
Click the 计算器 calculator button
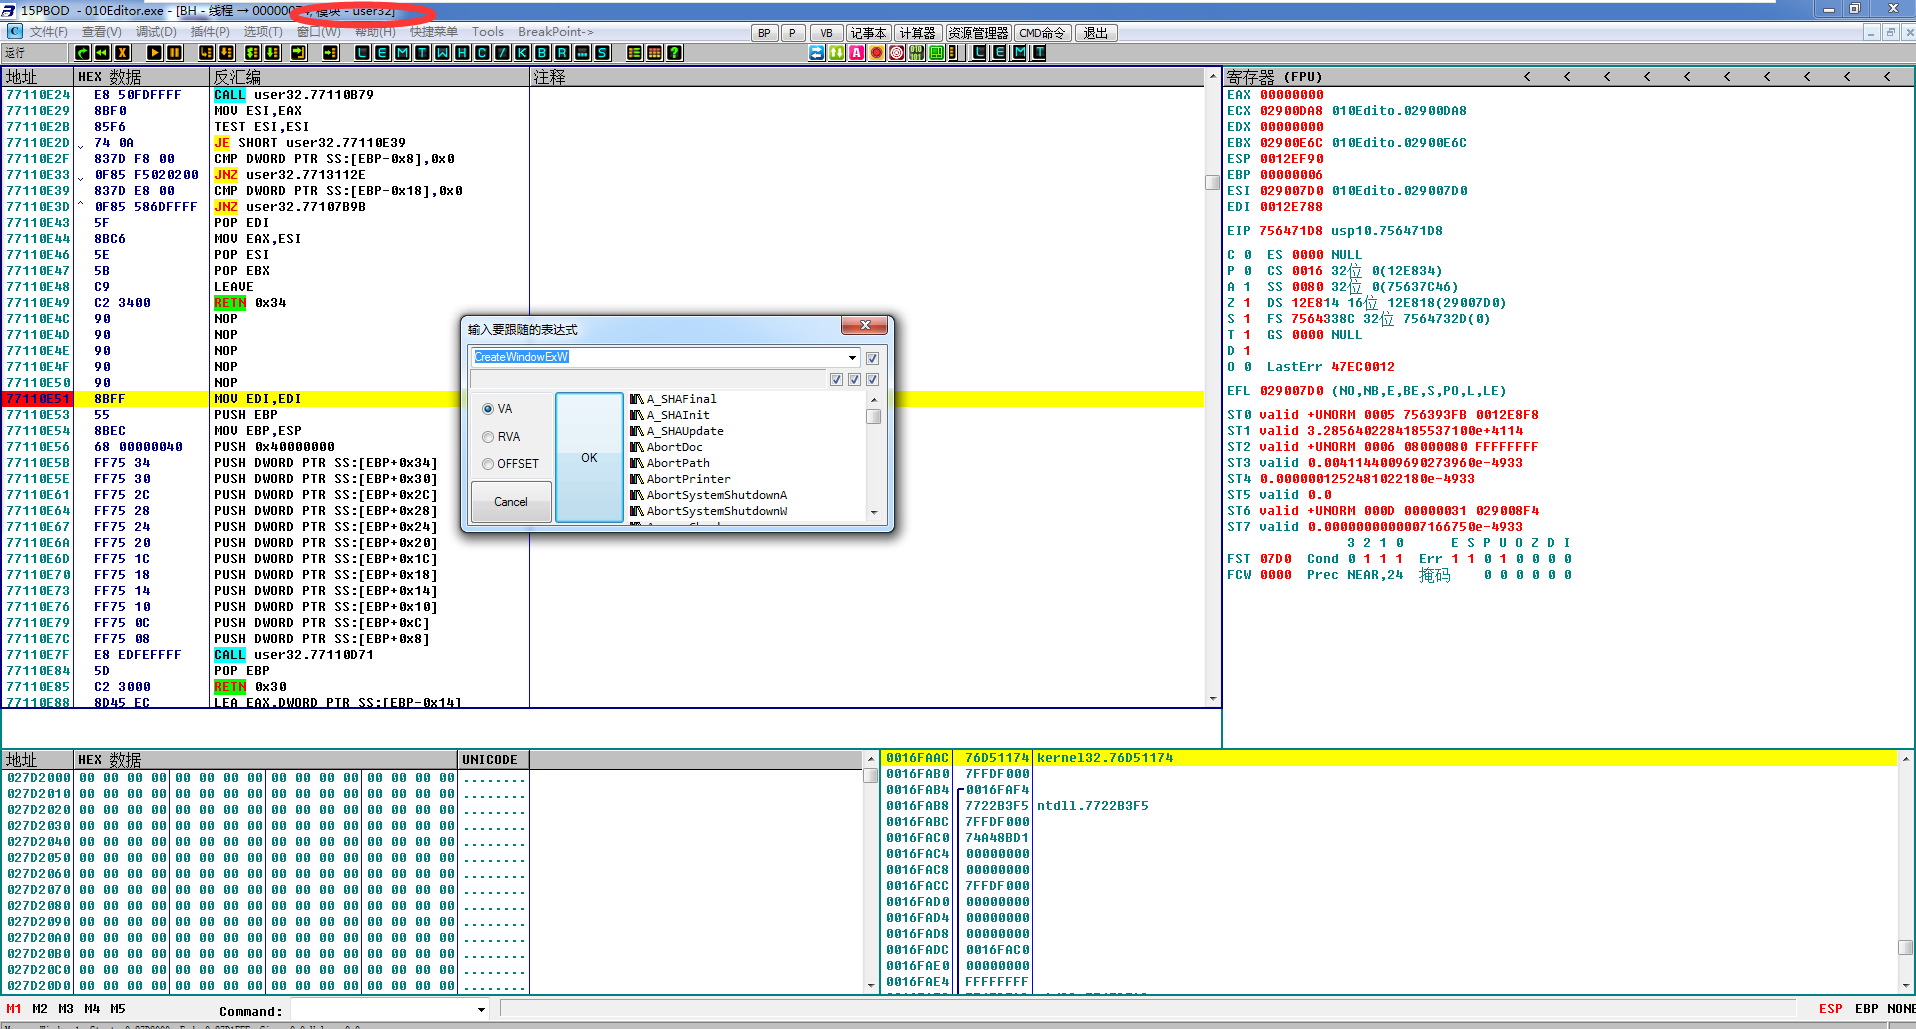click(x=917, y=33)
